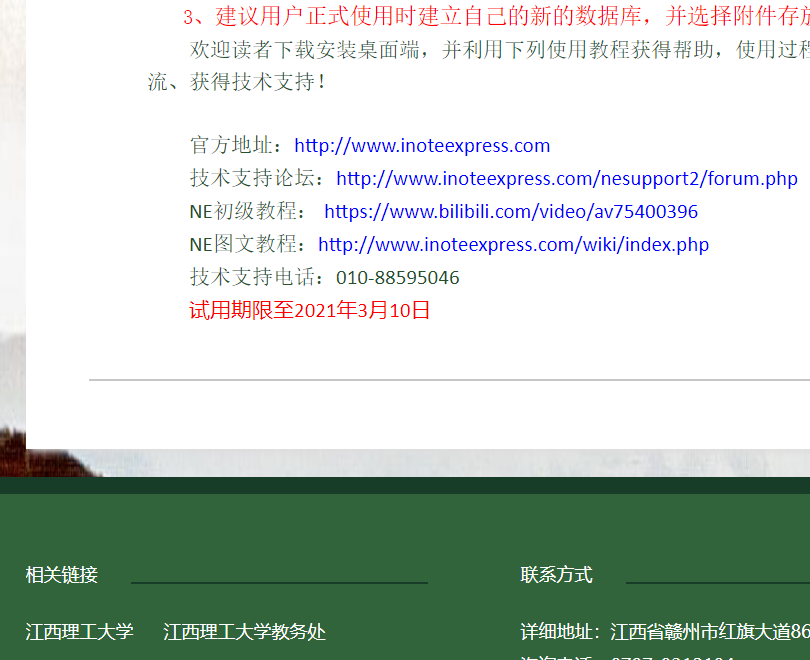Image resolution: width=810 pixels, height=660 pixels.
Task: Click the red text 试用期限至2021年3月10日
Action: click(309, 310)
